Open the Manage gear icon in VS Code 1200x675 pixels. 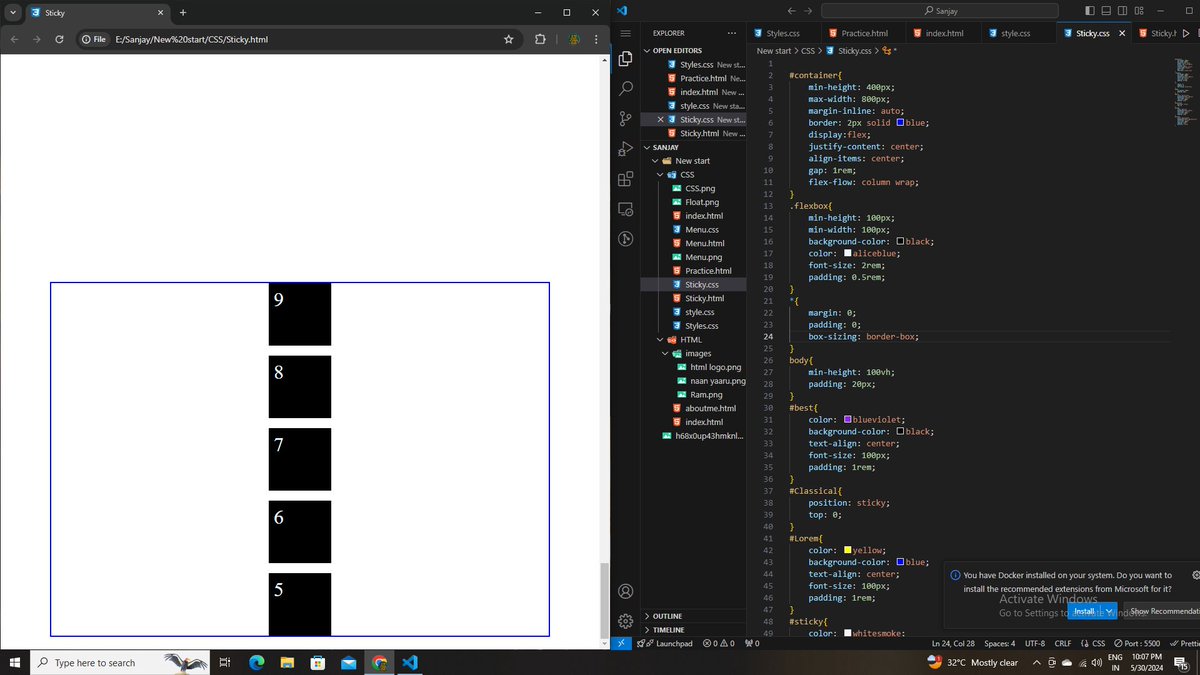[x=626, y=621]
